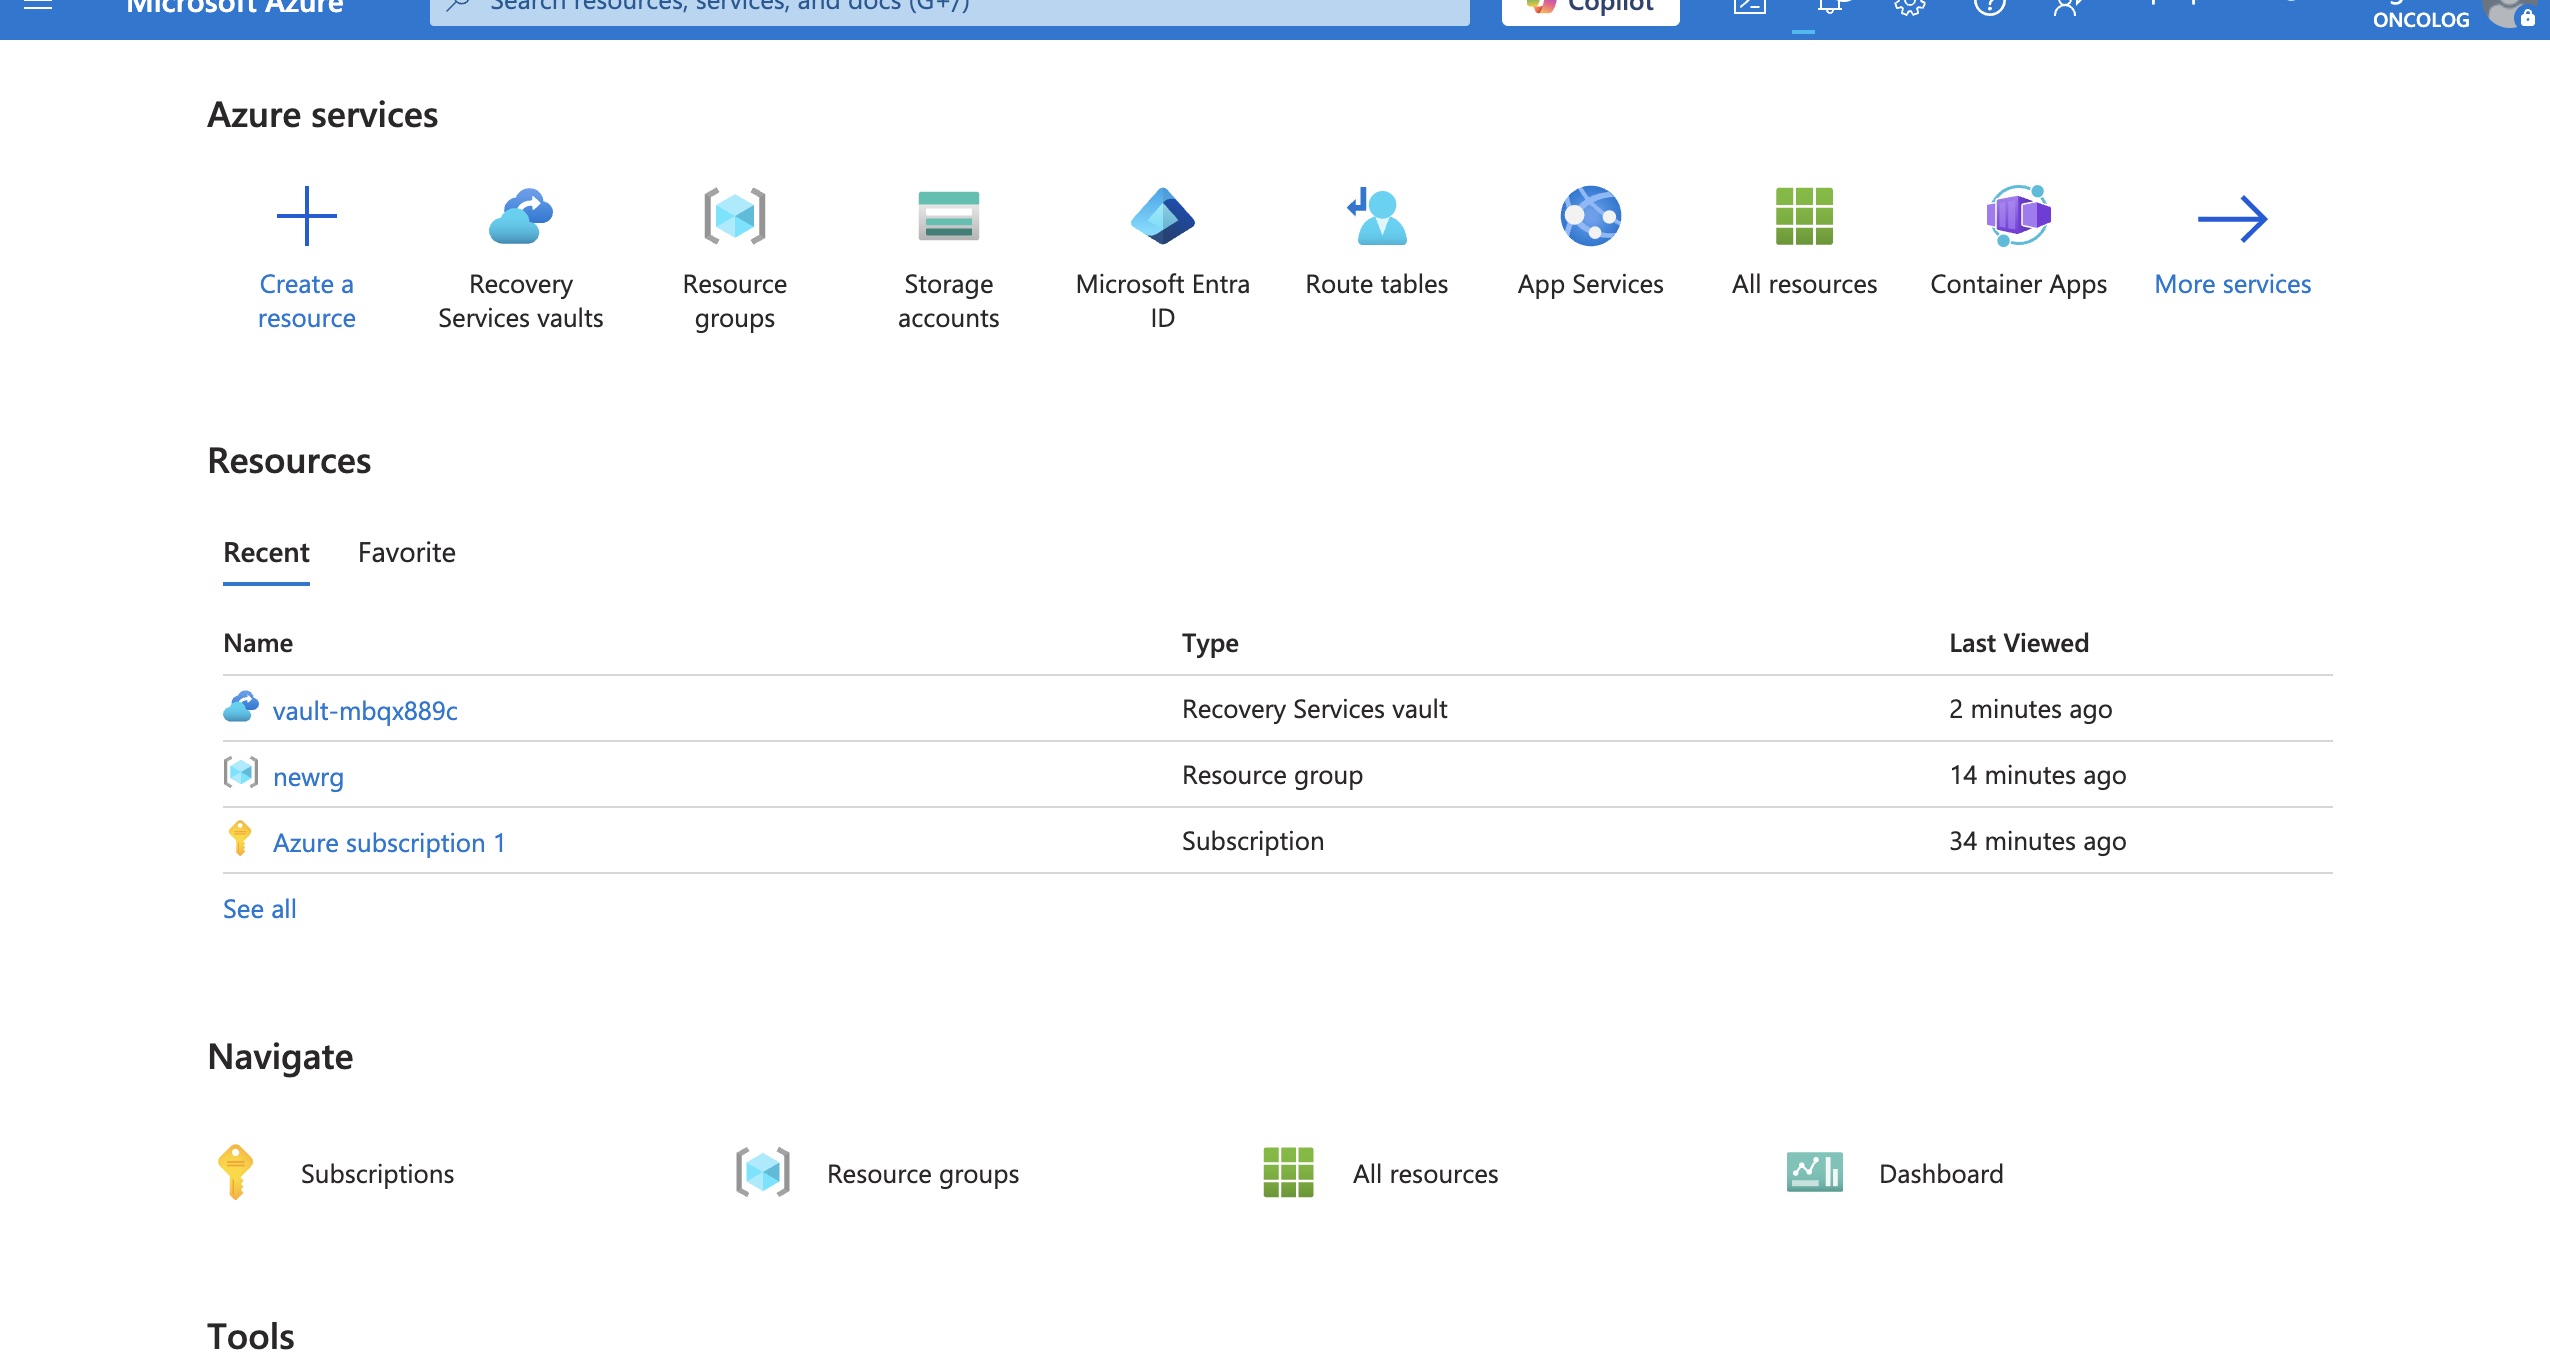Open Recovery Services vaults service icon
The height and width of the screenshot is (1366, 2550).
tap(520, 216)
